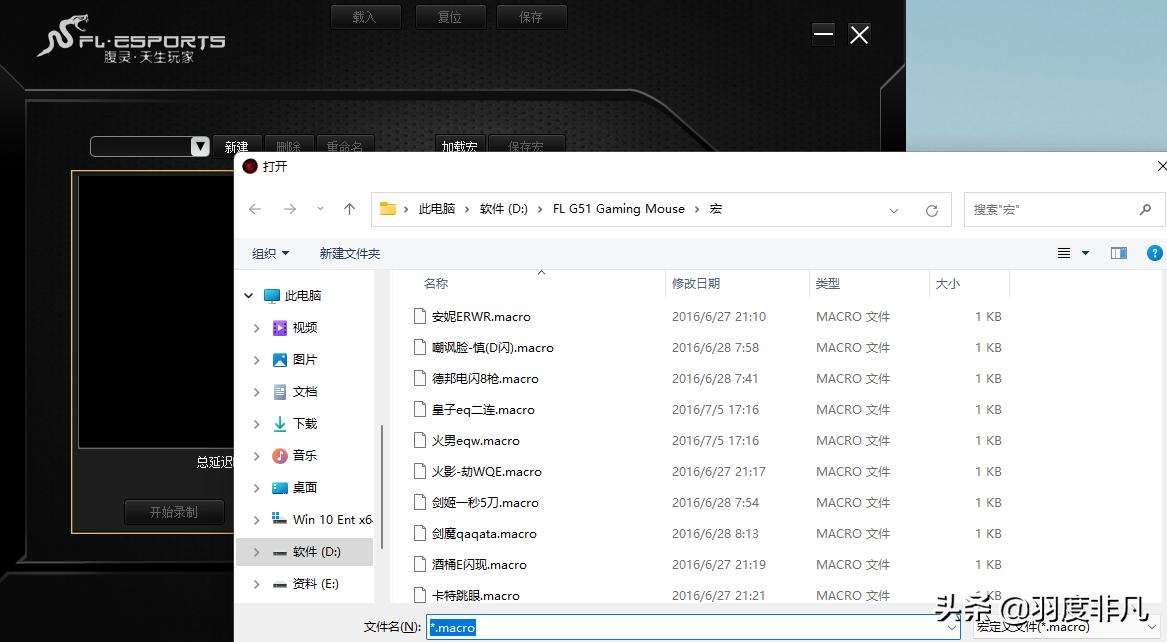
Task: Click the Up one level arrow
Action: (x=349, y=209)
